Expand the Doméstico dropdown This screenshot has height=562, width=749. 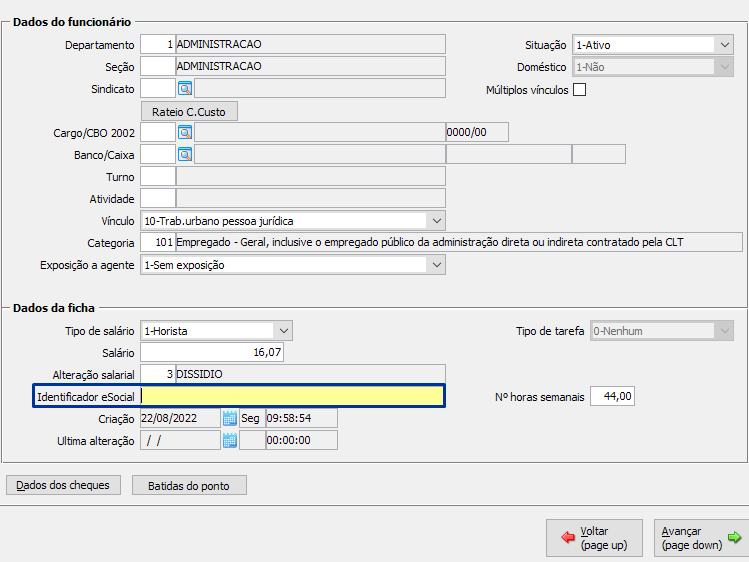(x=725, y=67)
